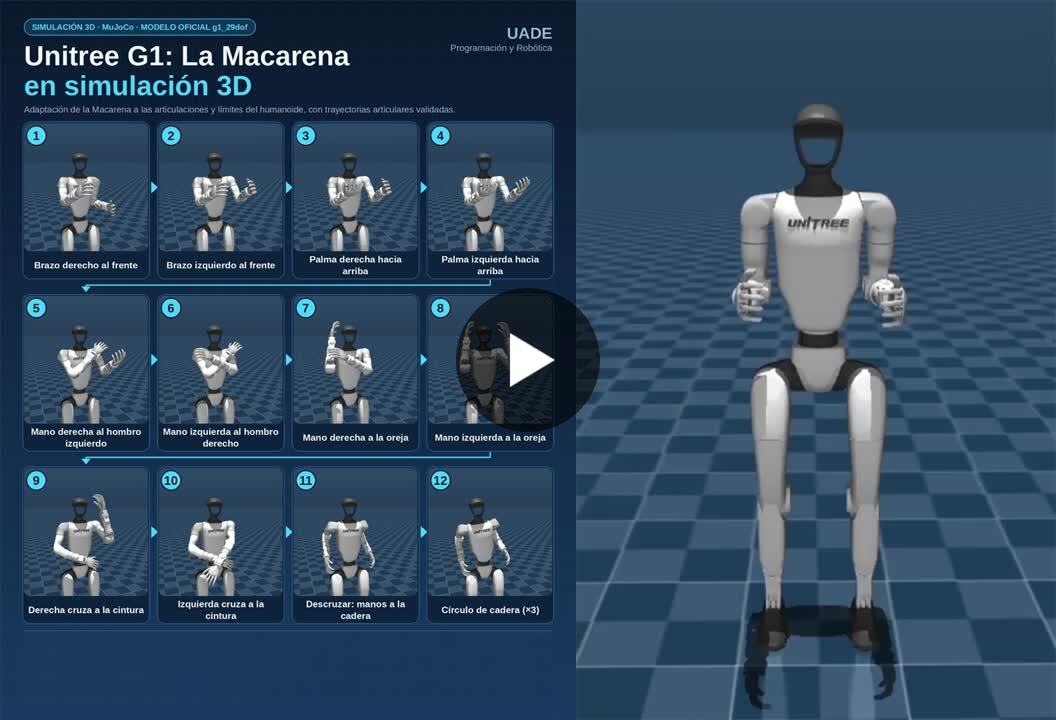
Task: Open step 3 Palma derecha hacia arriba card
Action: pyautogui.click(x=355, y=200)
